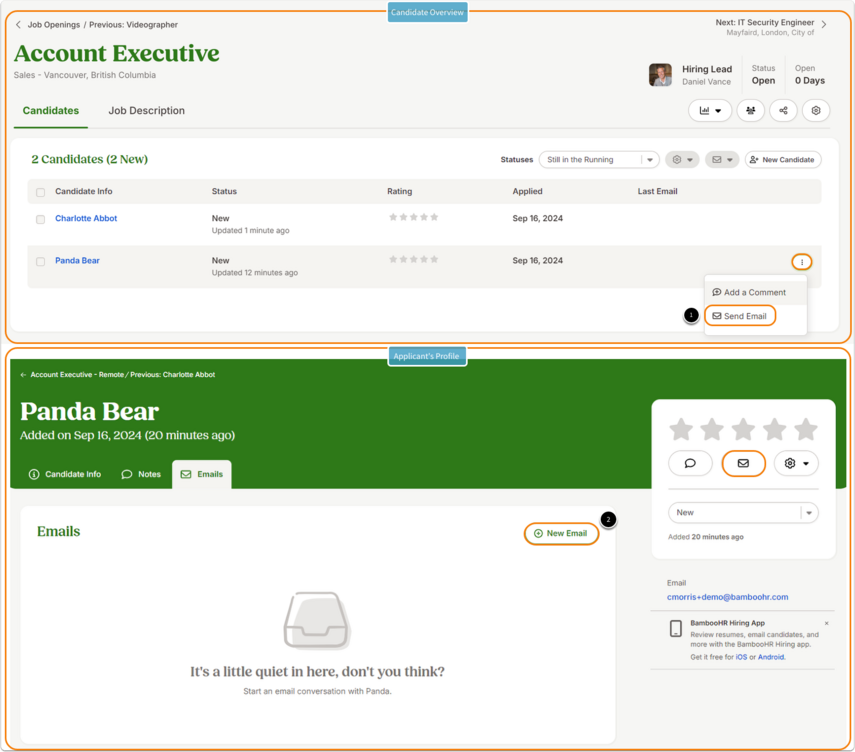Image resolution: width=855 pixels, height=752 pixels.
Task: Open the Candidate Info tab
Action: point(65,474)
